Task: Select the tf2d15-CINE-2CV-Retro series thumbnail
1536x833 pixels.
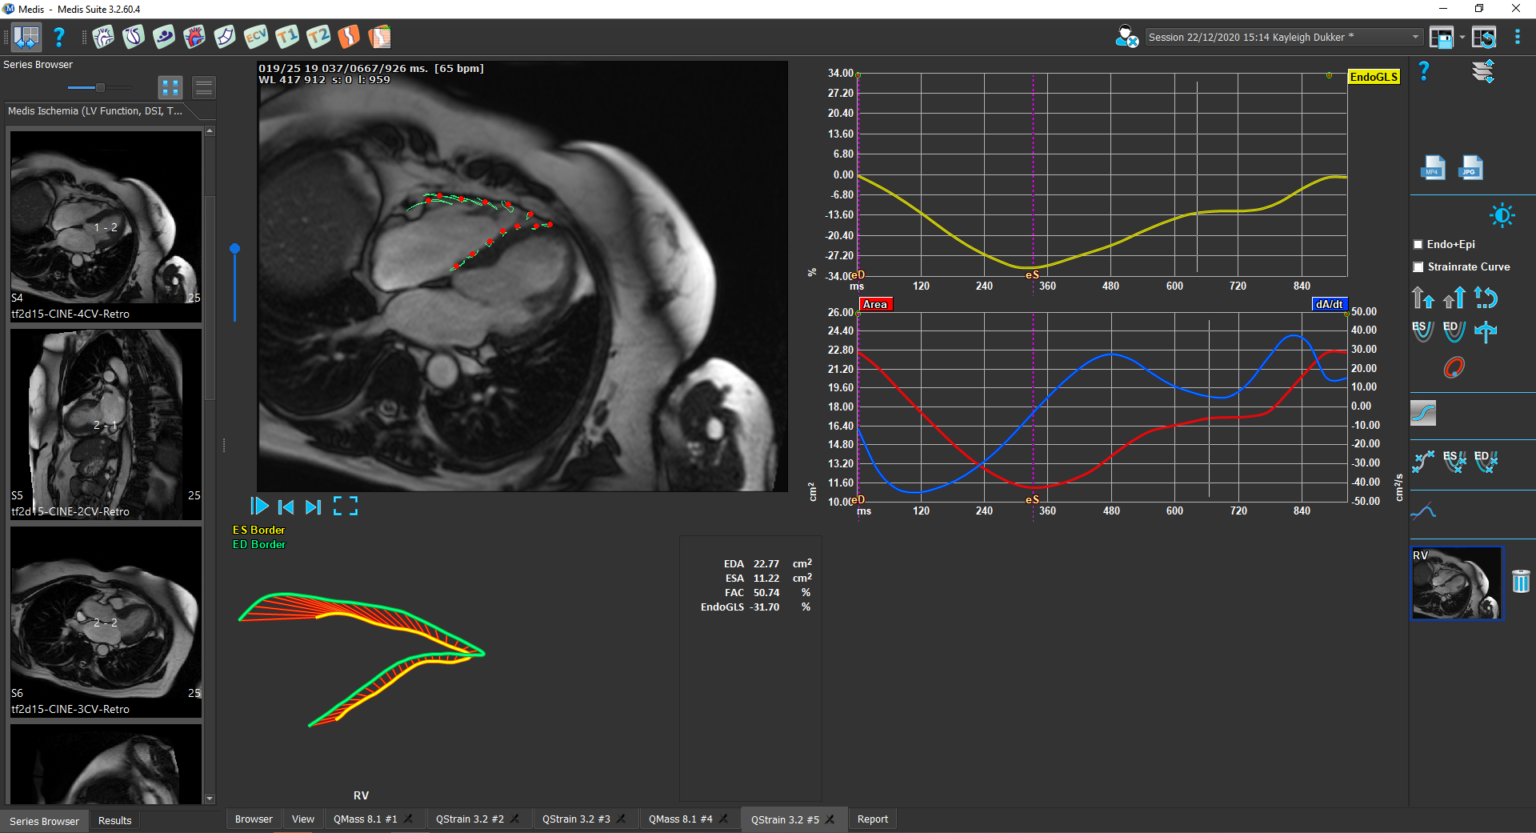Action: (x=105, y=422)
